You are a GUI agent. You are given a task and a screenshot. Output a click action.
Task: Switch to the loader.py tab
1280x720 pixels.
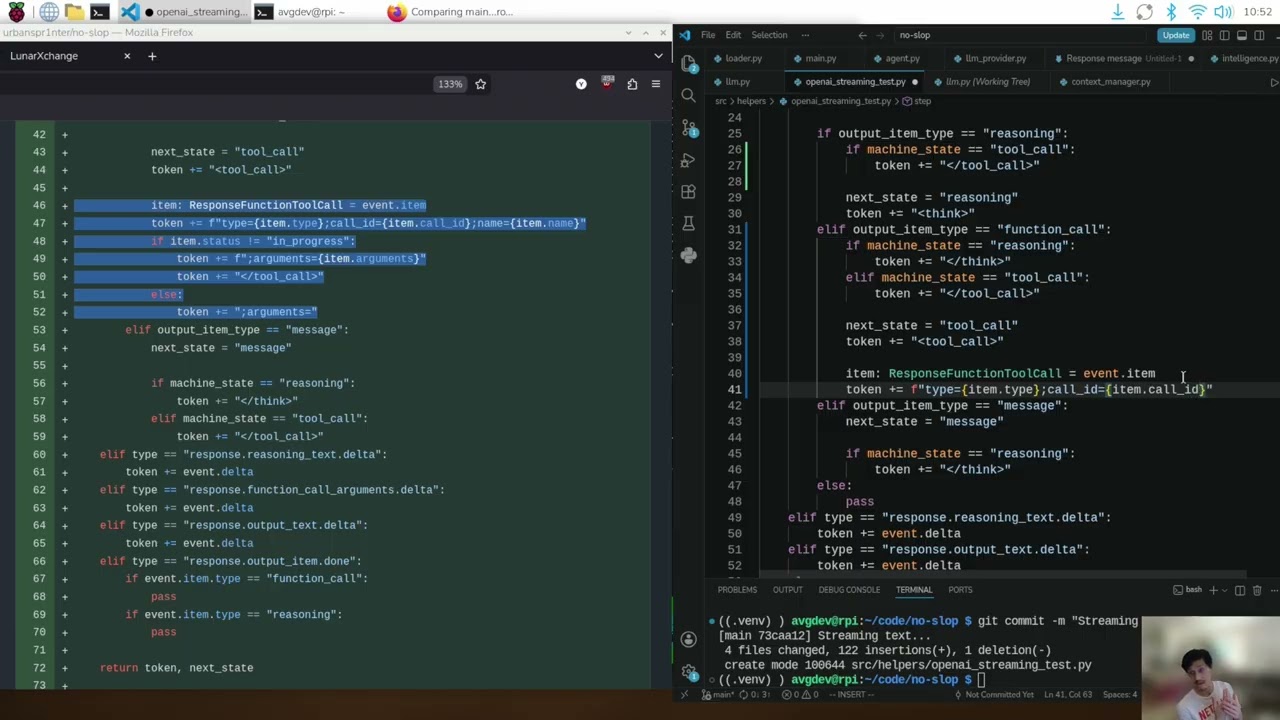[737, 58]
